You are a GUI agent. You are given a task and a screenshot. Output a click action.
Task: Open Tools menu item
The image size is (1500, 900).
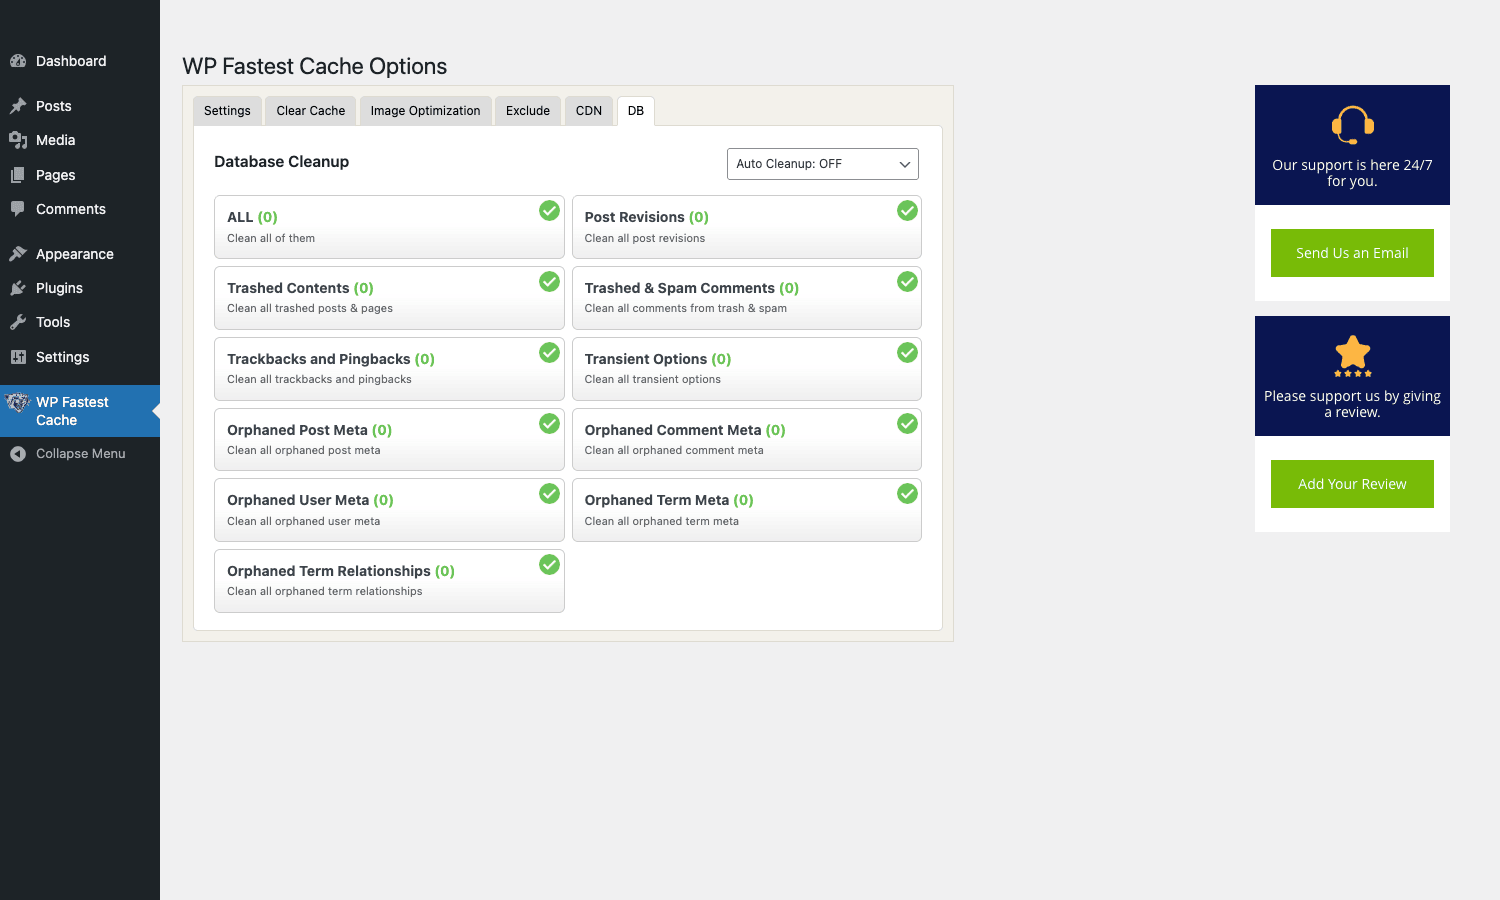click(80, 322)
